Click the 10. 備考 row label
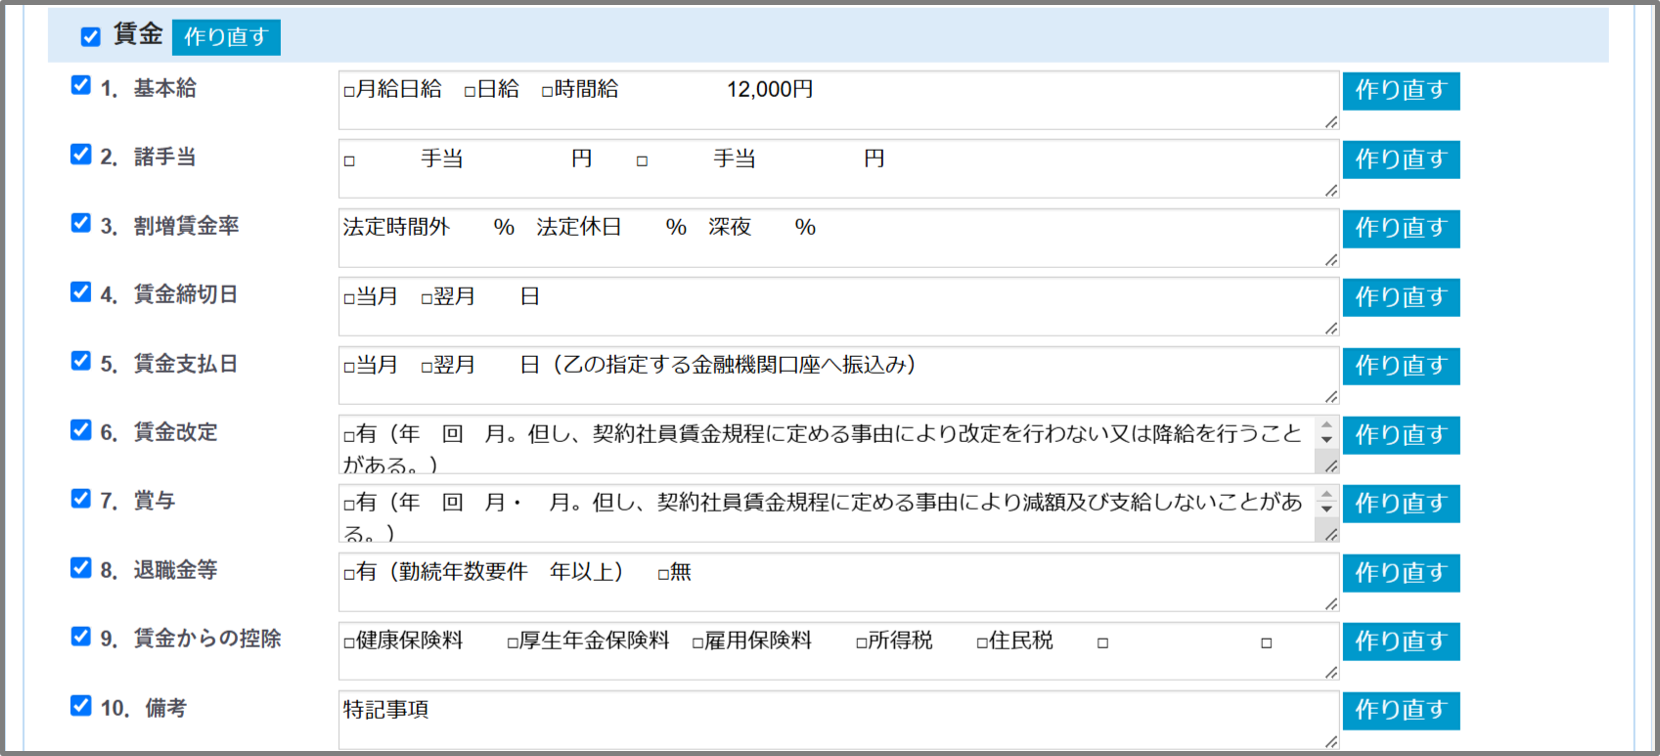1660x756 pixels. (x=143, y=708)
